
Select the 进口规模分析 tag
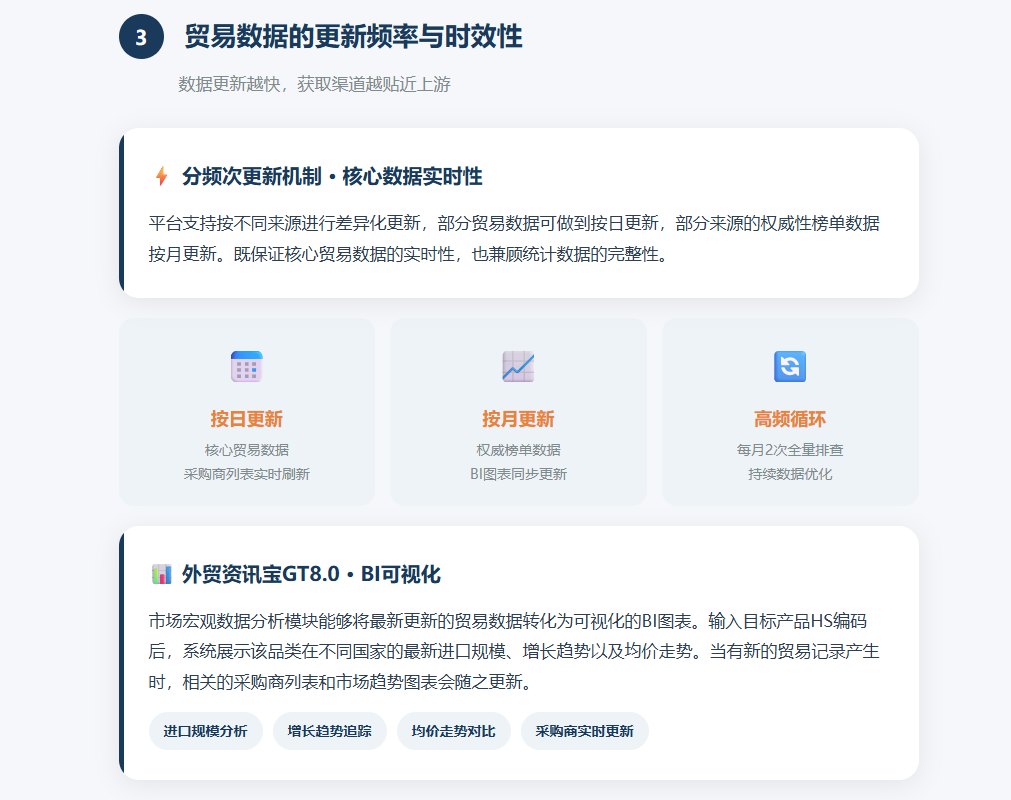pyautogui.click(x=205, y=731)
